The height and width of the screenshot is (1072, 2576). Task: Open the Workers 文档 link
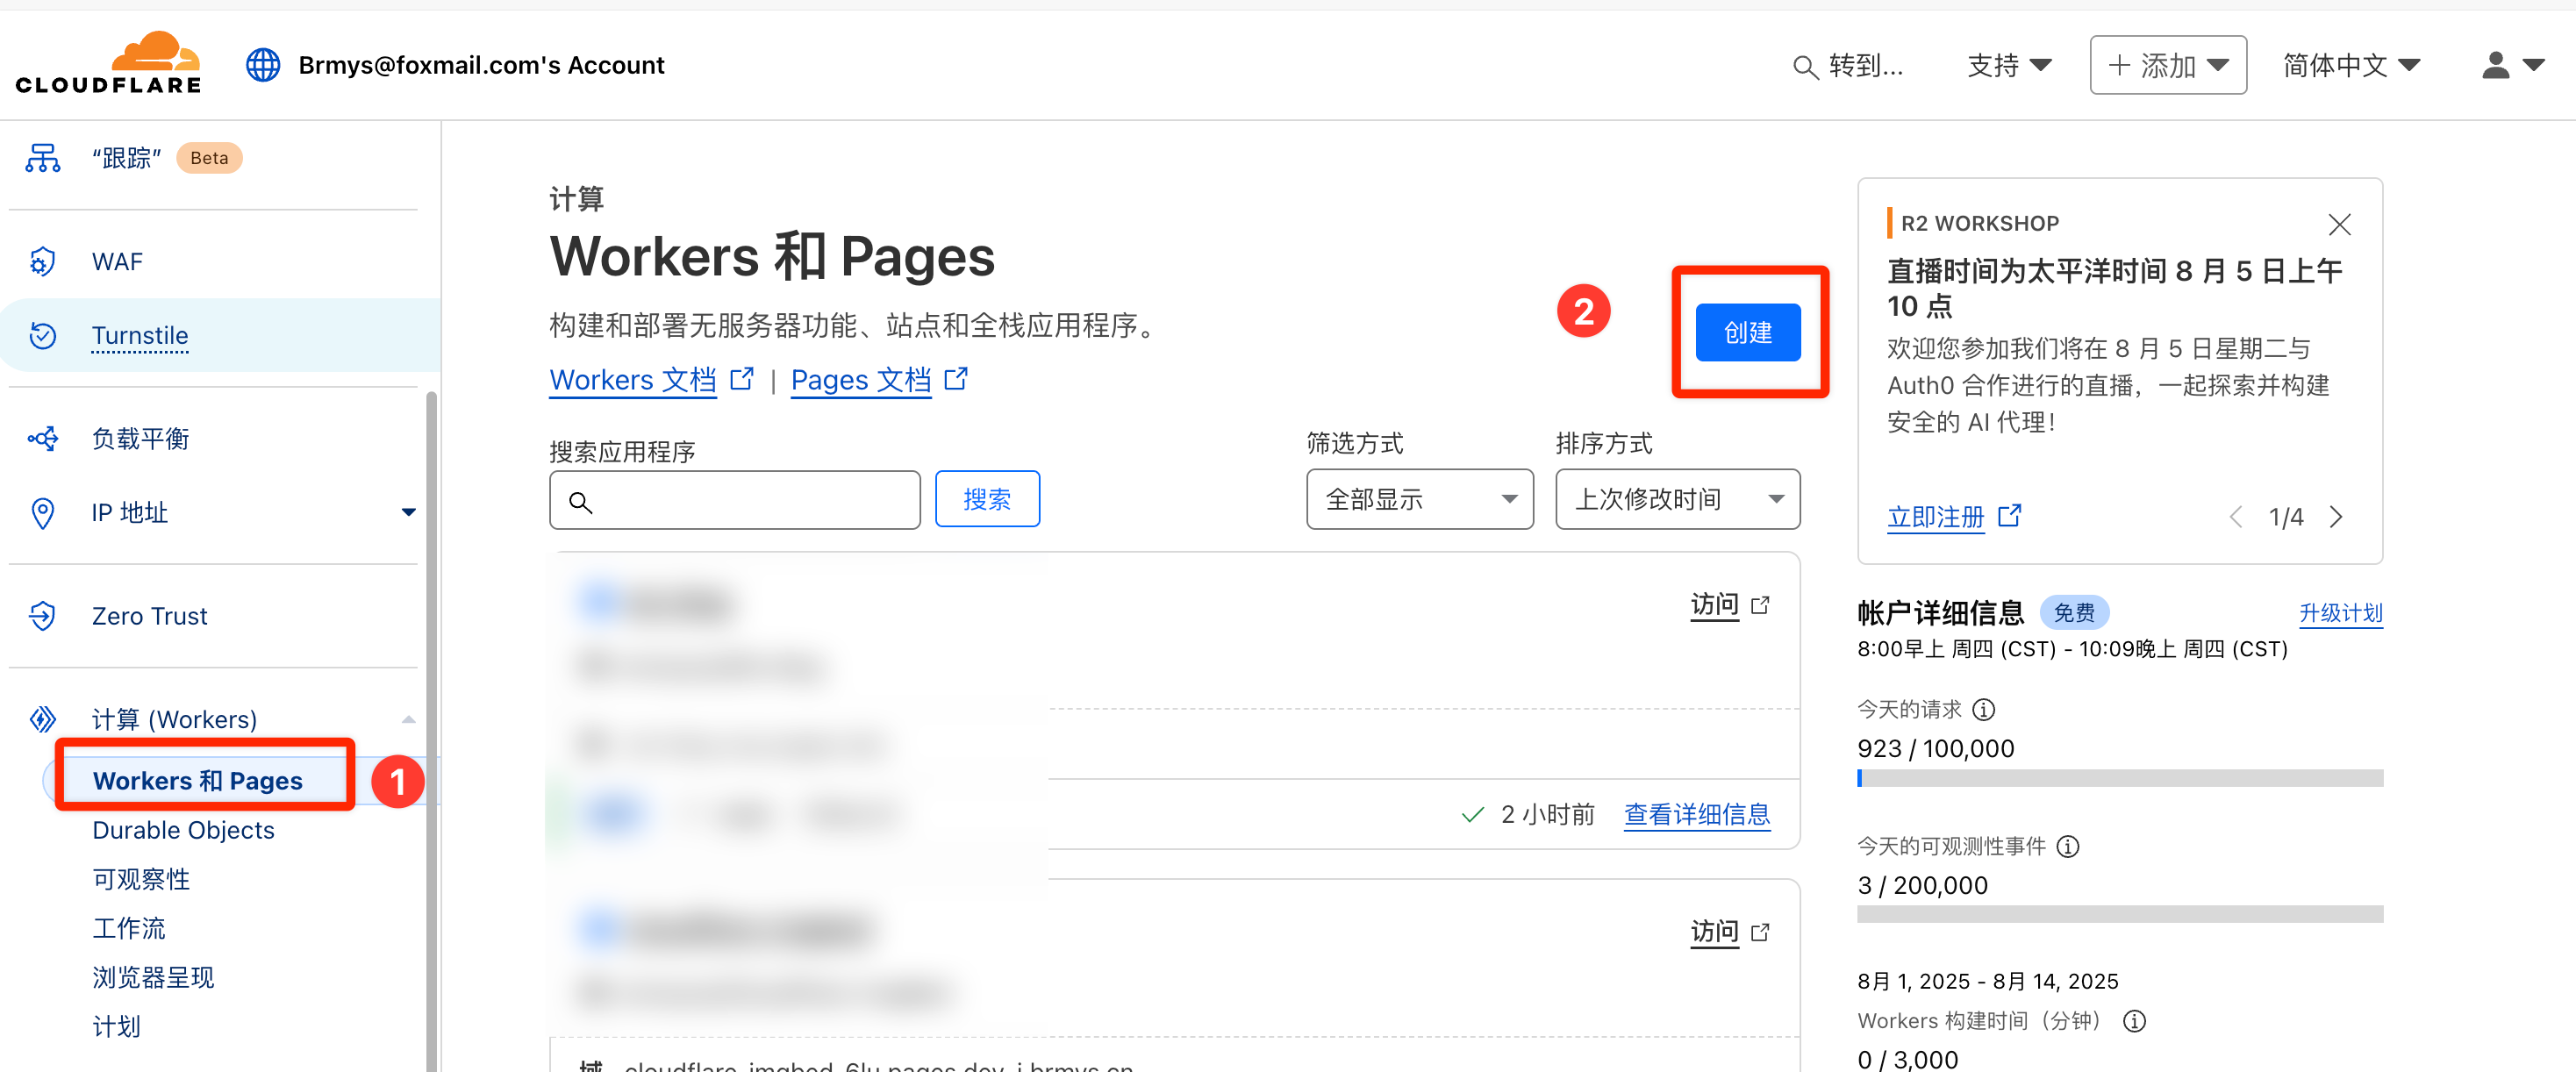[x=633, y=380]
